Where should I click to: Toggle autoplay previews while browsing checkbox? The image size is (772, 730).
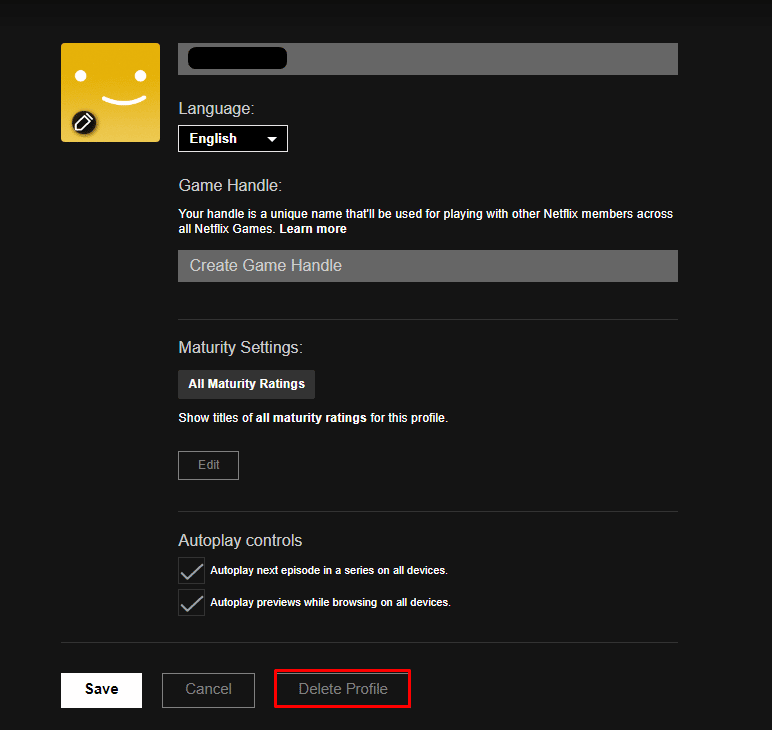pyautogui.click(x=192, y=603)
